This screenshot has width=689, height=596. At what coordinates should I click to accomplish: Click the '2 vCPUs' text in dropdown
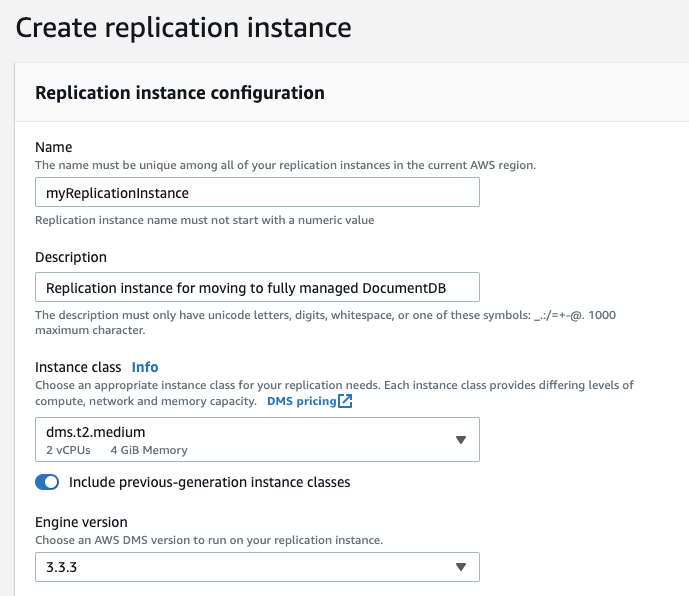click(68, 450)
